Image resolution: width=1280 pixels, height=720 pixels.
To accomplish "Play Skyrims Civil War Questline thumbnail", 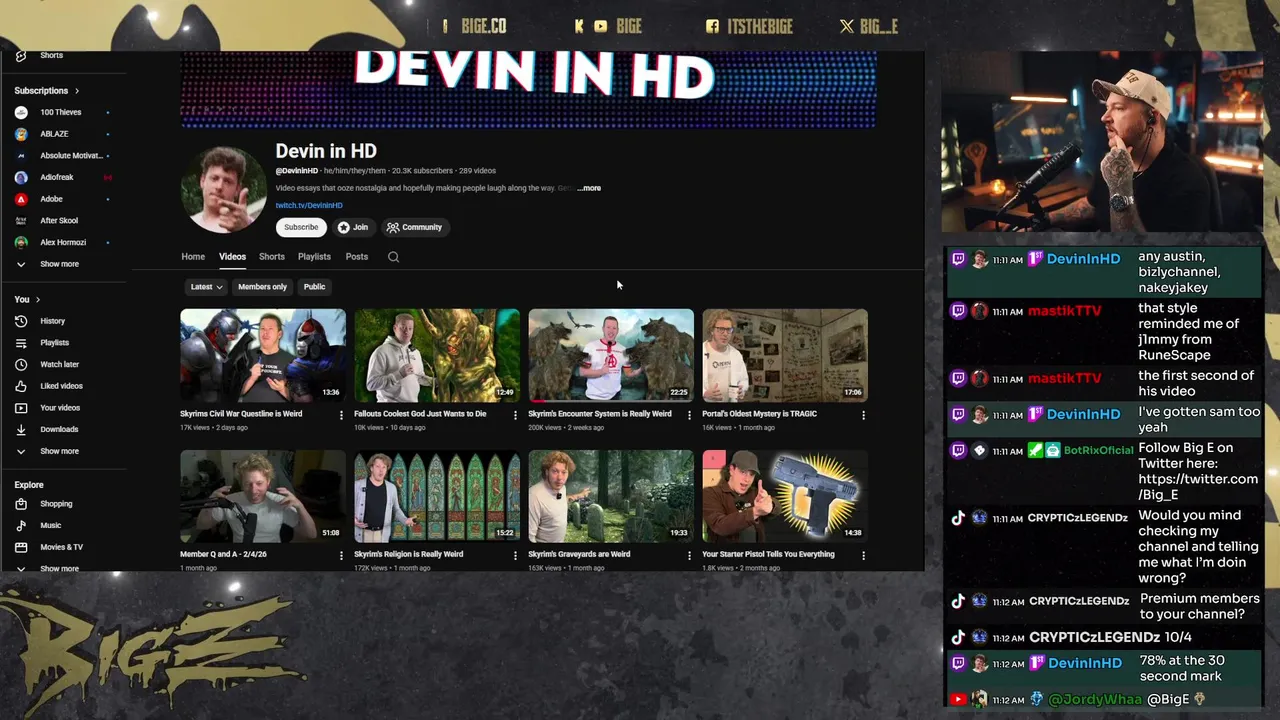I will coord(263,355).
